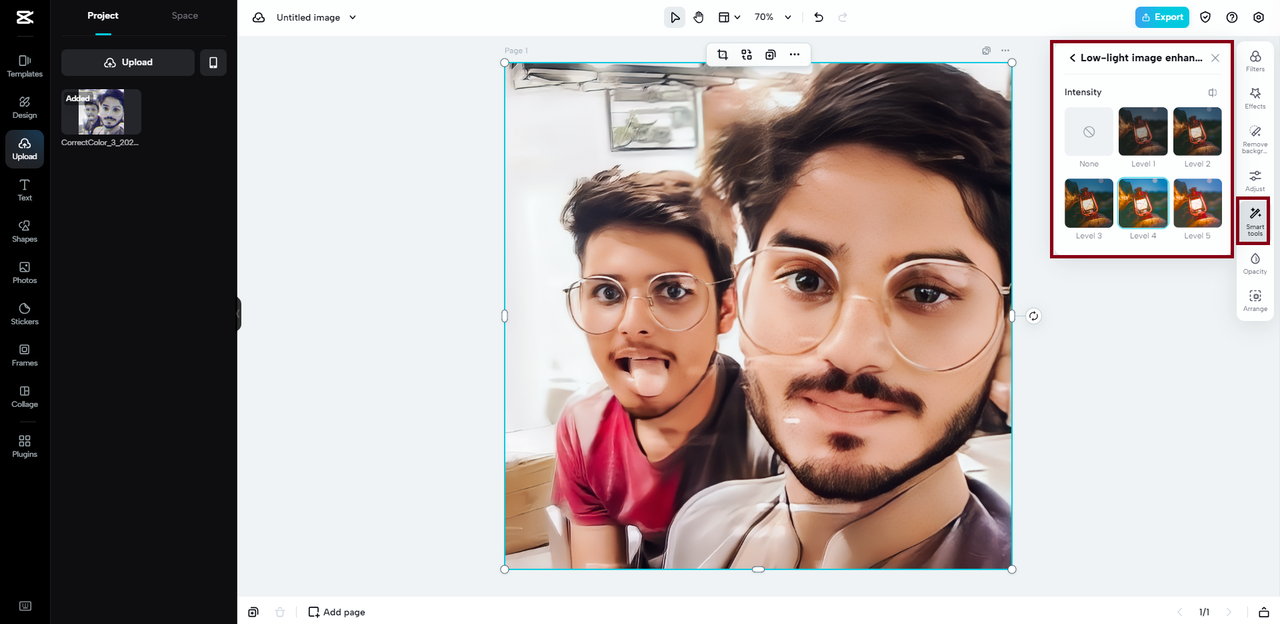Duplicate image using floating toolbar icon
1280x624 pixels.
770,55
